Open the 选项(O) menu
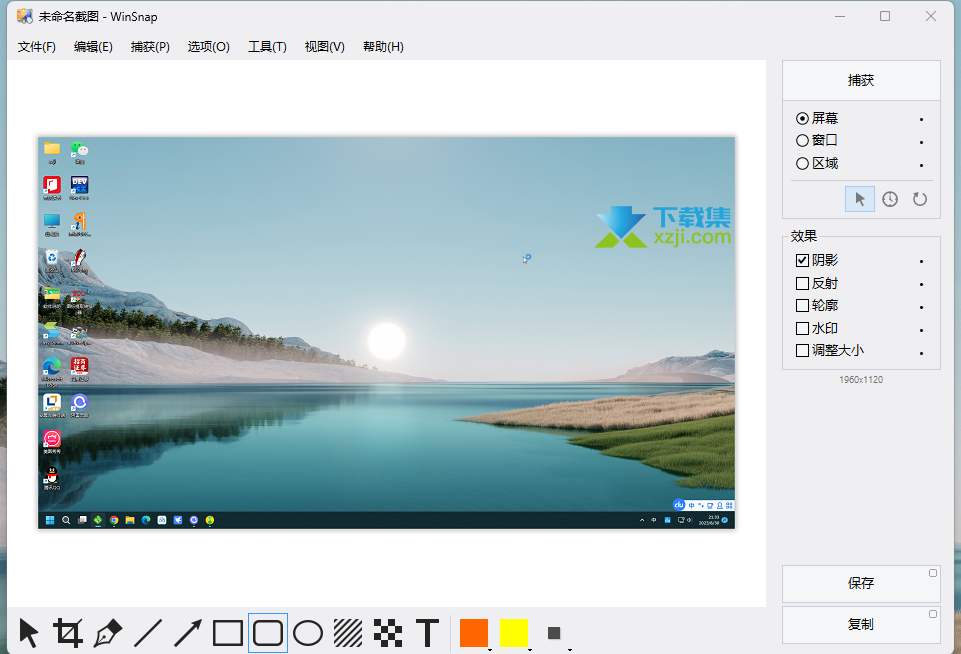The width and height of the screenshot is (961, 654). coord(208,47)
